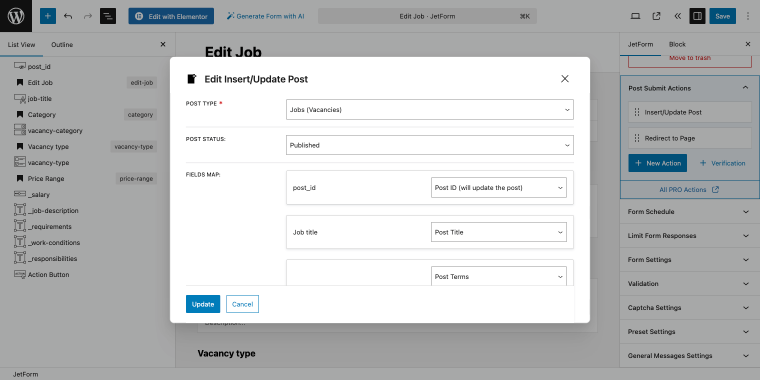The image size is (760, 380).
Task: Open the Job title mapping dropdown
Action: [x=499, y=232]
